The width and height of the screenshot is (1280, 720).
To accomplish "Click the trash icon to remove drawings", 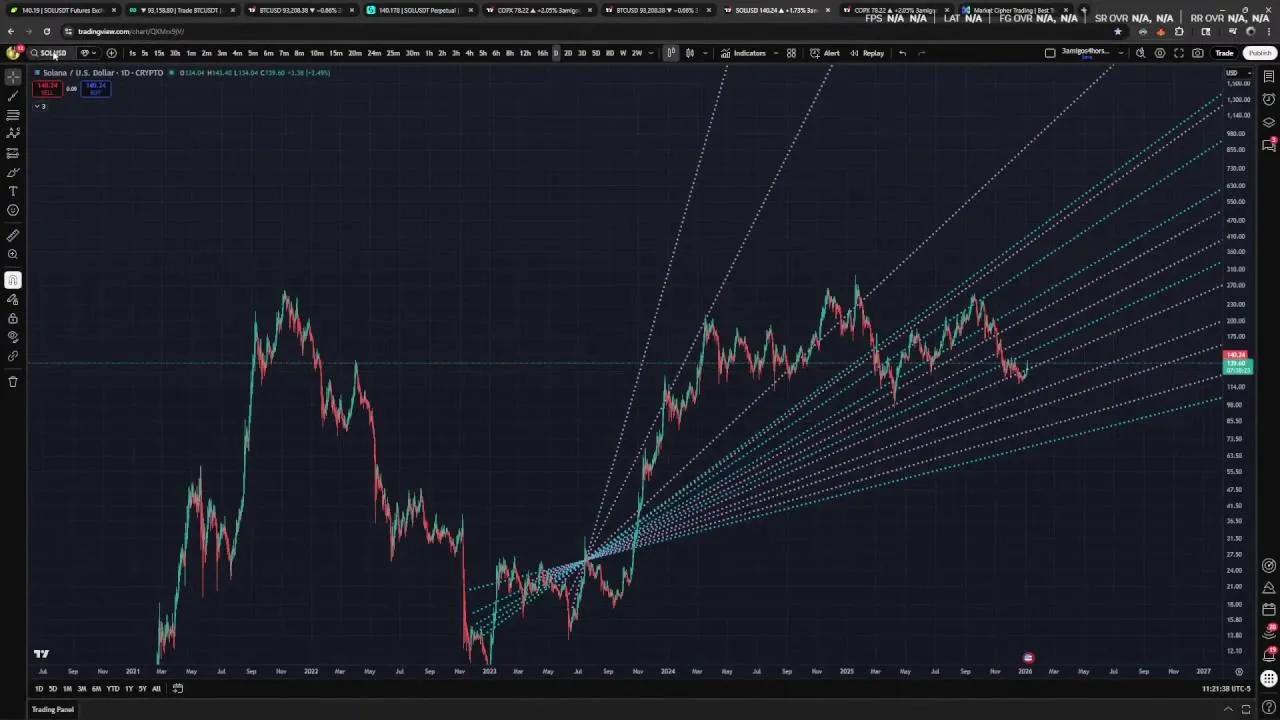I will [x=13, y=381].
